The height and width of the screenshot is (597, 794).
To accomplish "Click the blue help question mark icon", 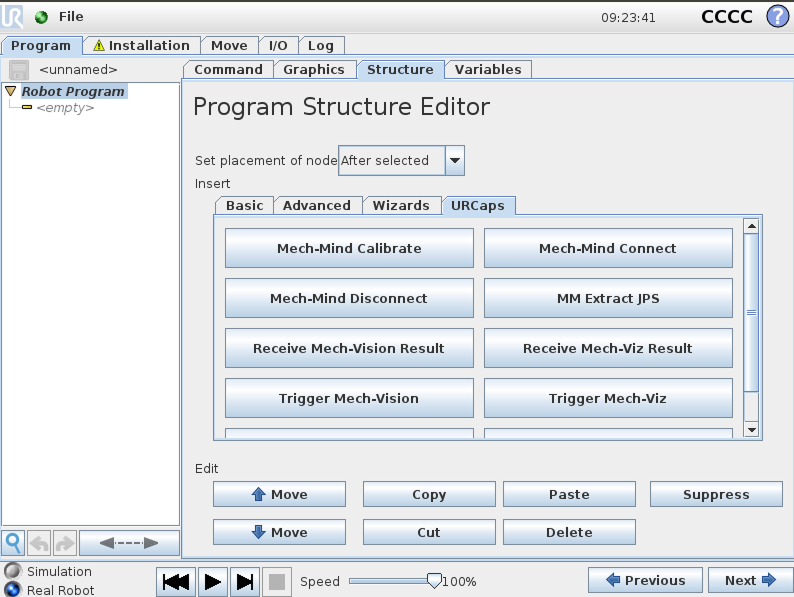I will (x=777, y=17).
